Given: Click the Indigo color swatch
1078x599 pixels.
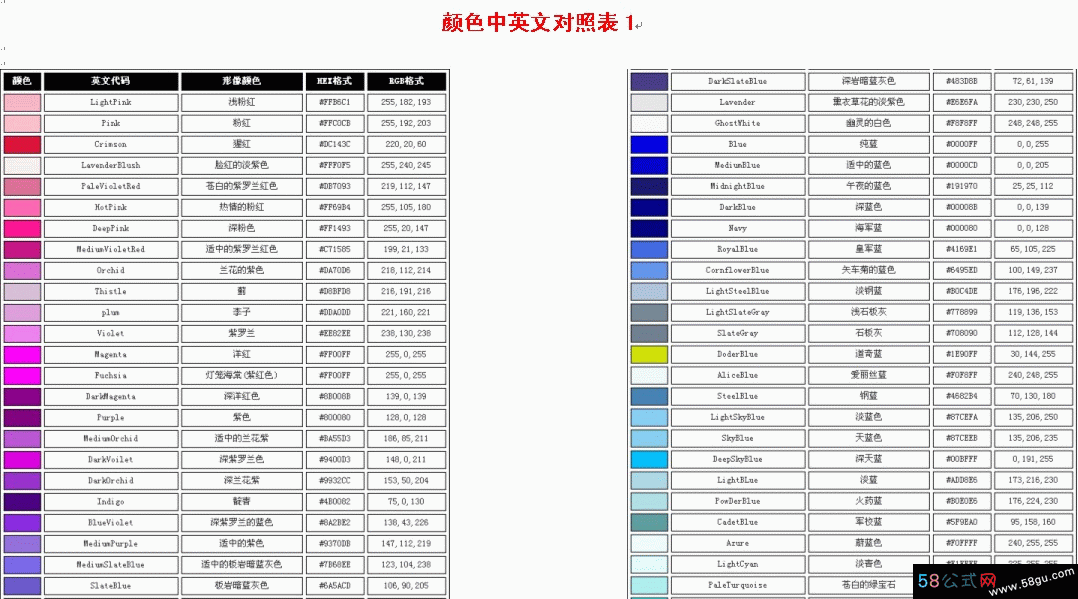Looking at the screenshot, I should coord(22,502).
